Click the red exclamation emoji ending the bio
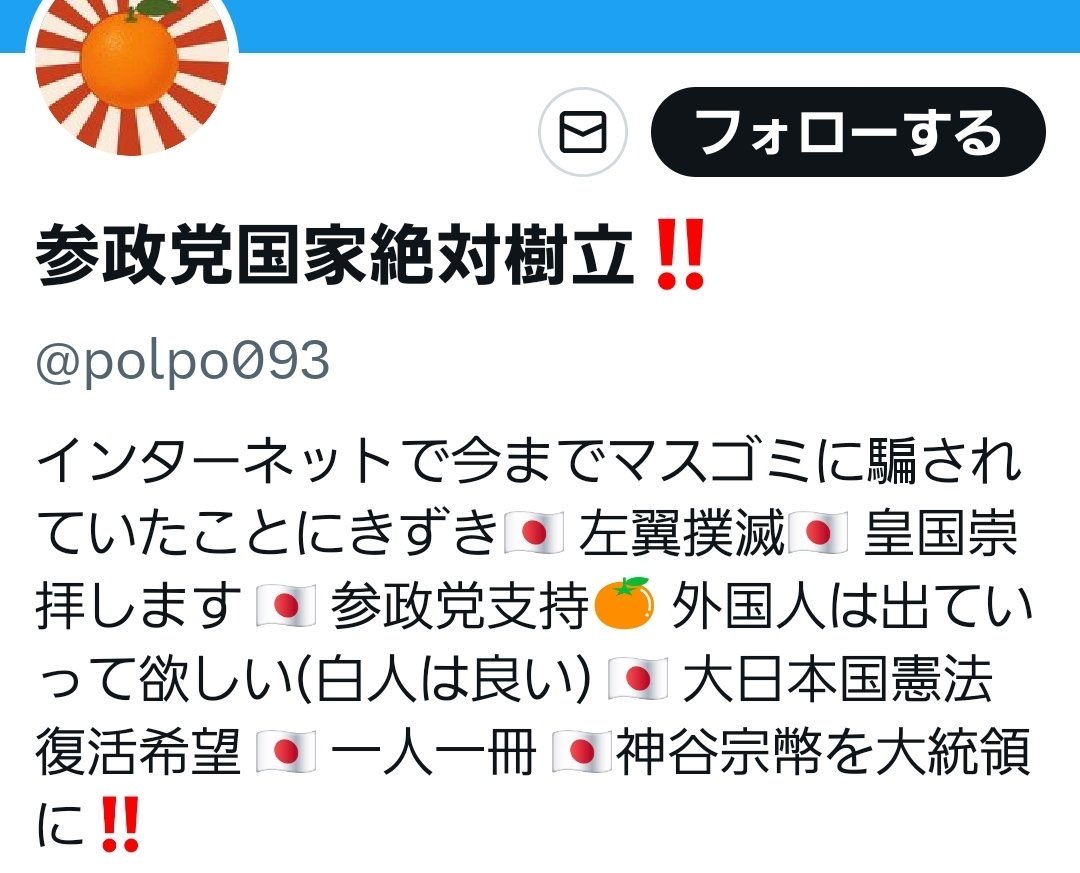The image size is (1080, 873). coord(121,825)
